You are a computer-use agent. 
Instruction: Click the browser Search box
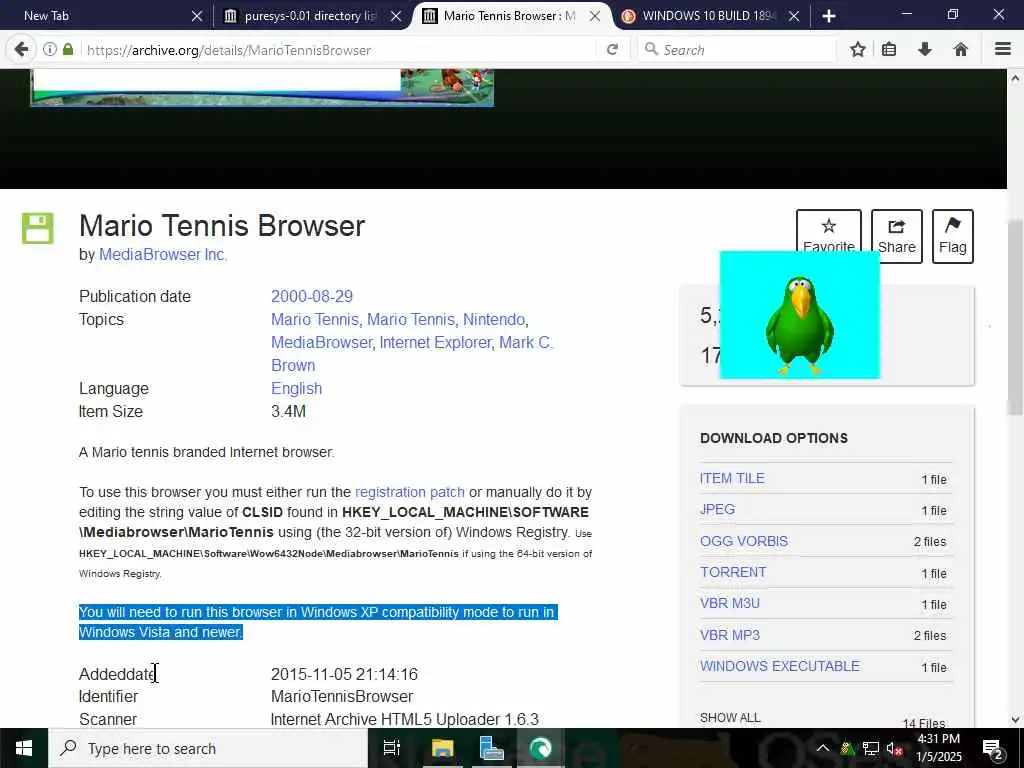[x=737, y=50]
